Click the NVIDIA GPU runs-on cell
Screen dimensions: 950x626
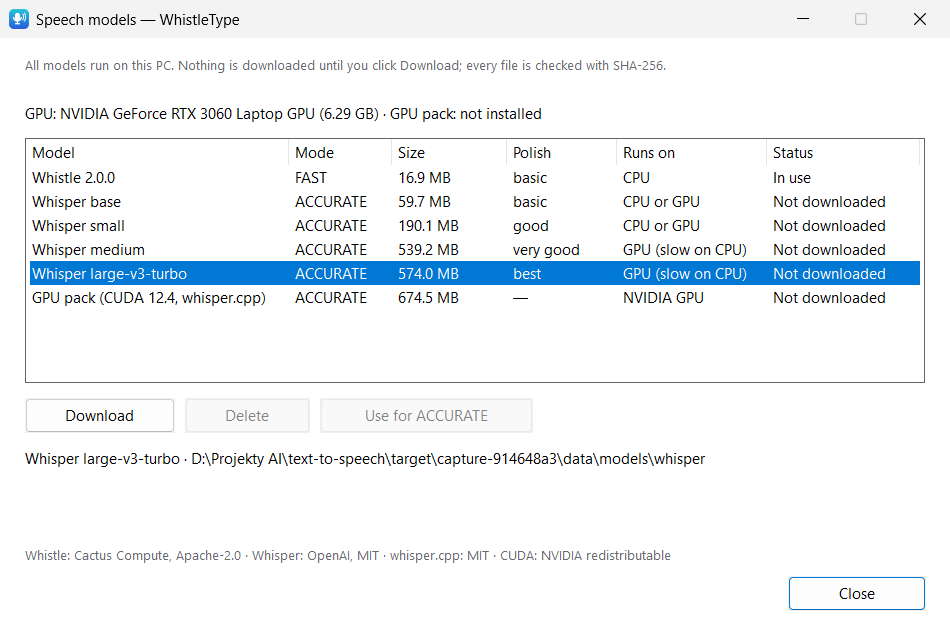tap(663, 298)
